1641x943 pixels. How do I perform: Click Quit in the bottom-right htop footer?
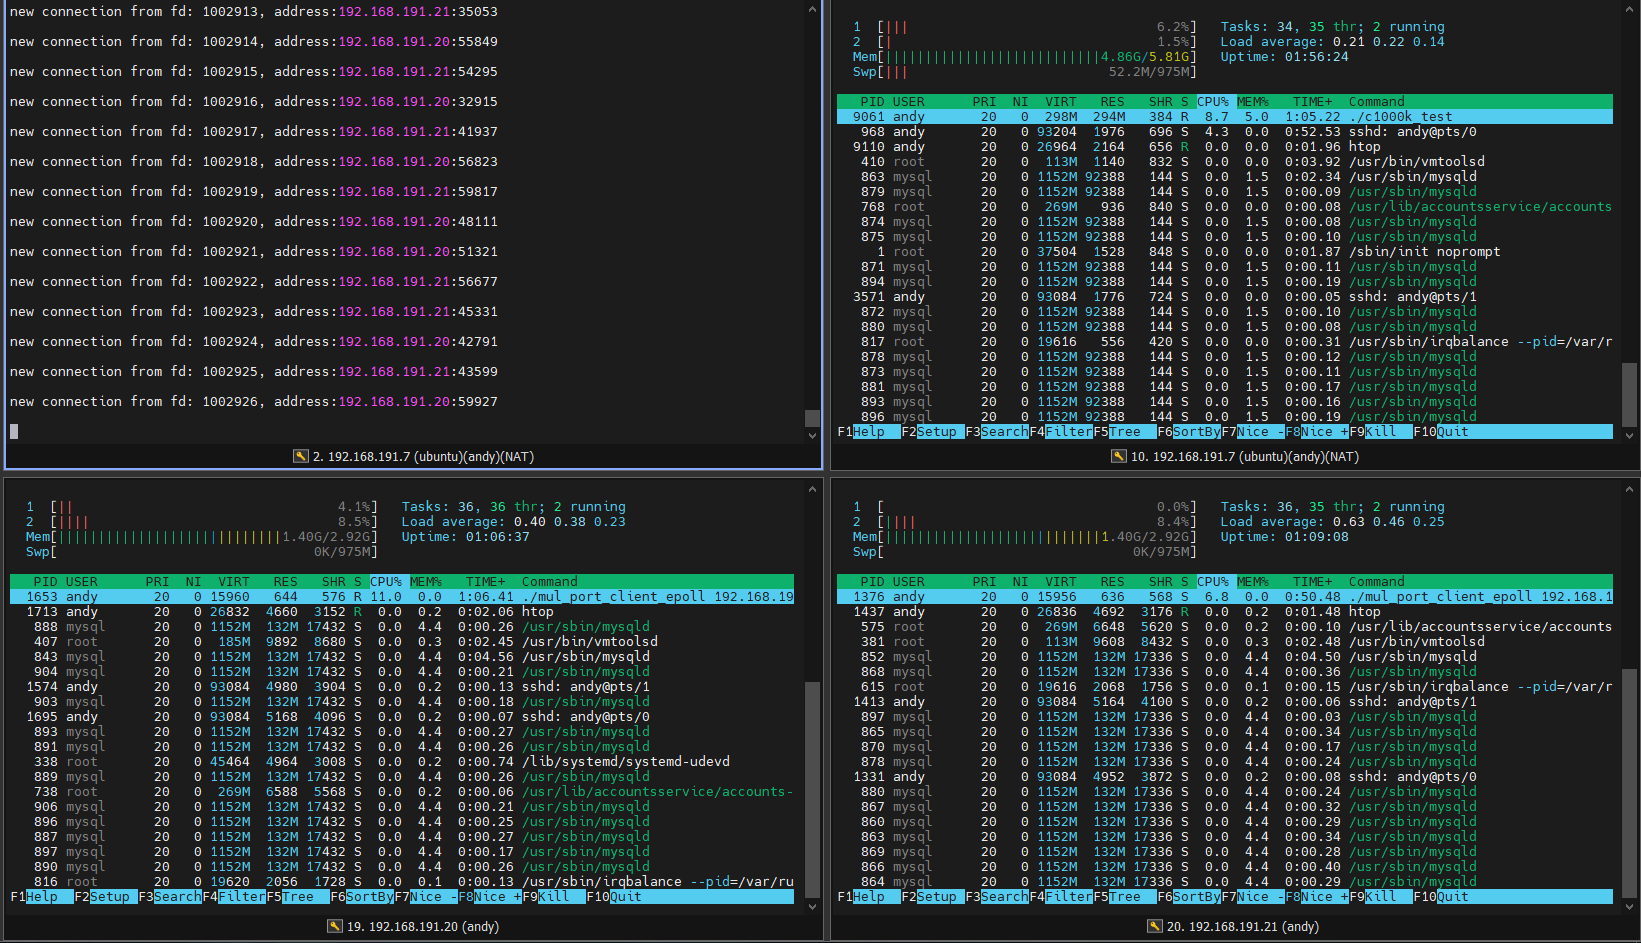pyautogui.click(x=1452, y=897)
